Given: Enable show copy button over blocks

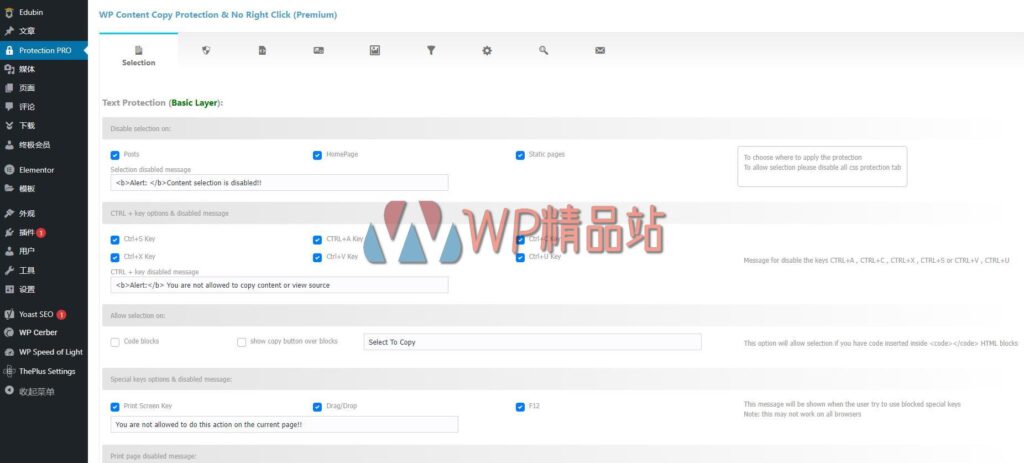Looking at the screenshot, I should coord(242,342).
